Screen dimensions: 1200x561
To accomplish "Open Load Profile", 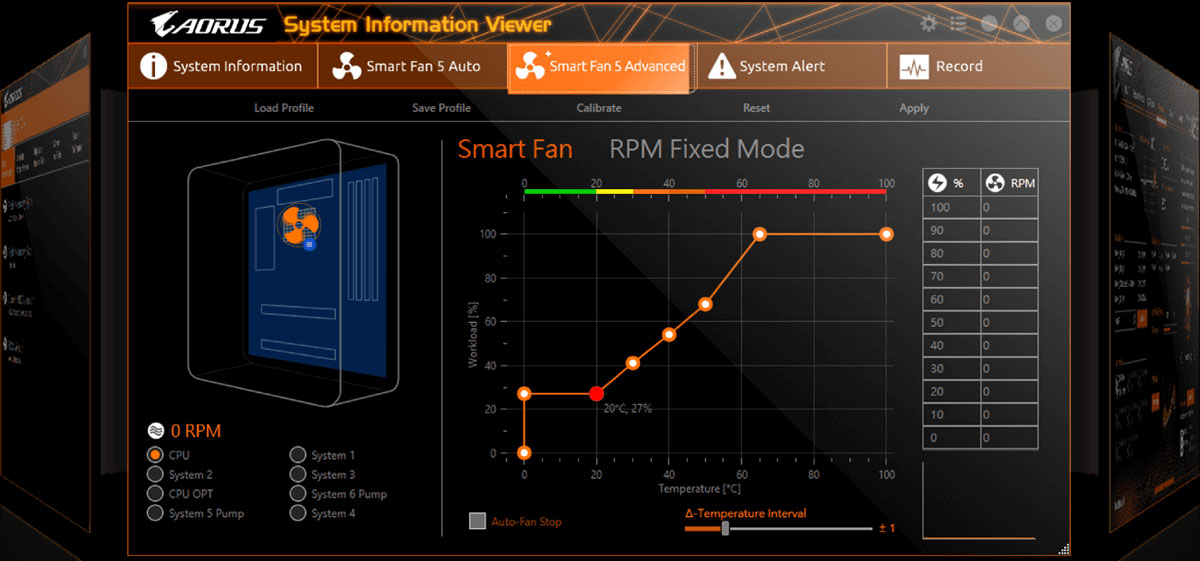I will click(283, 108).
